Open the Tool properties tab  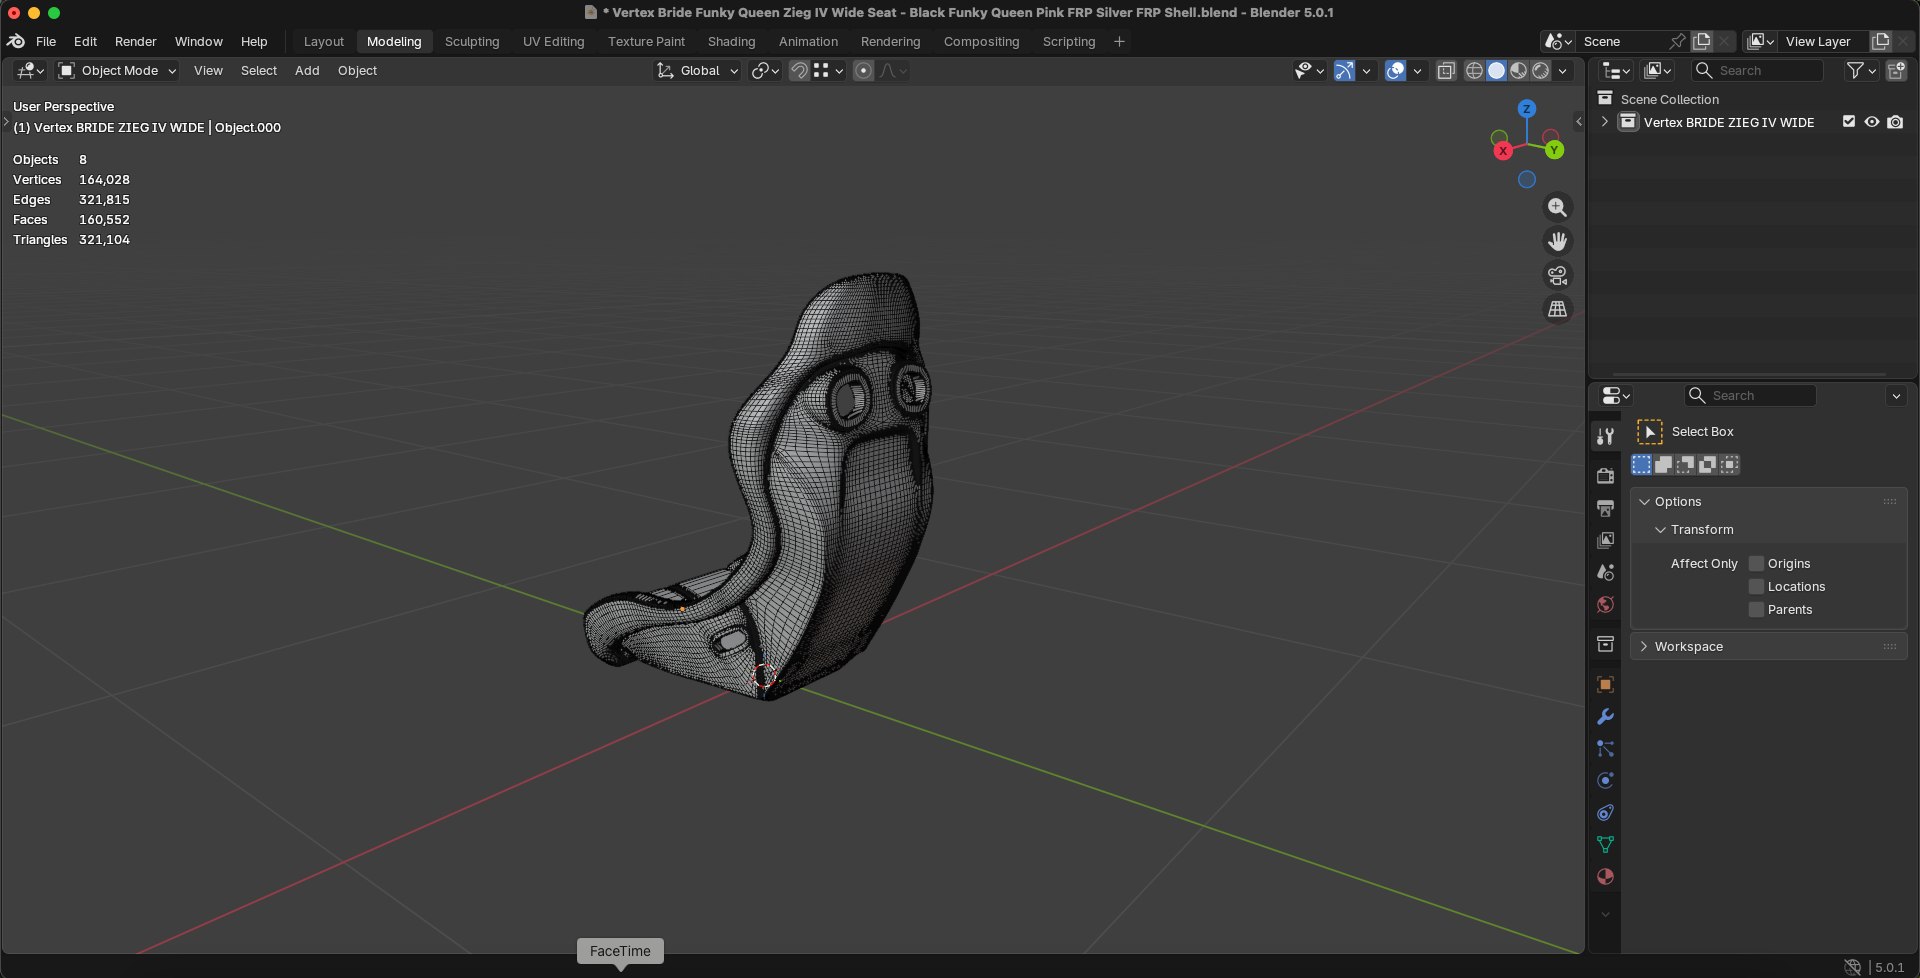(x=1605, y=436)
